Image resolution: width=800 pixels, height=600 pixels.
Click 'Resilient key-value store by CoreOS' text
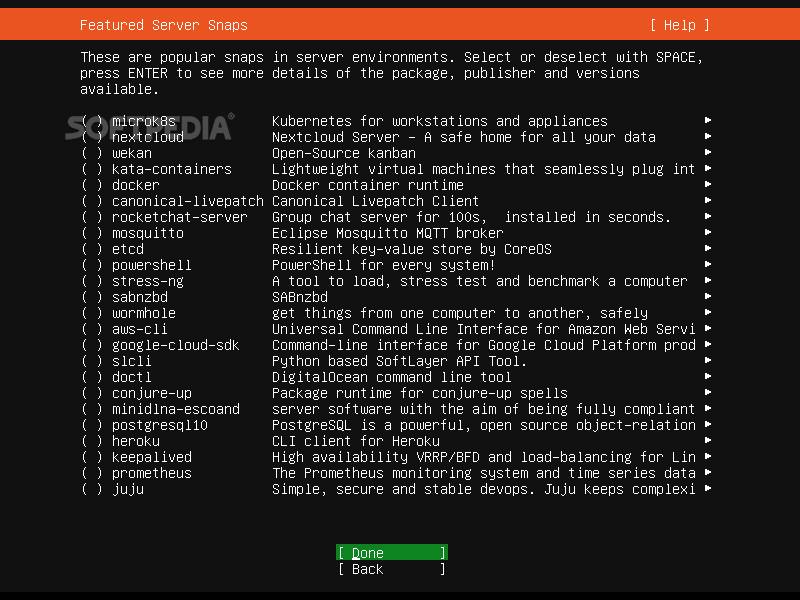(412, 249)
